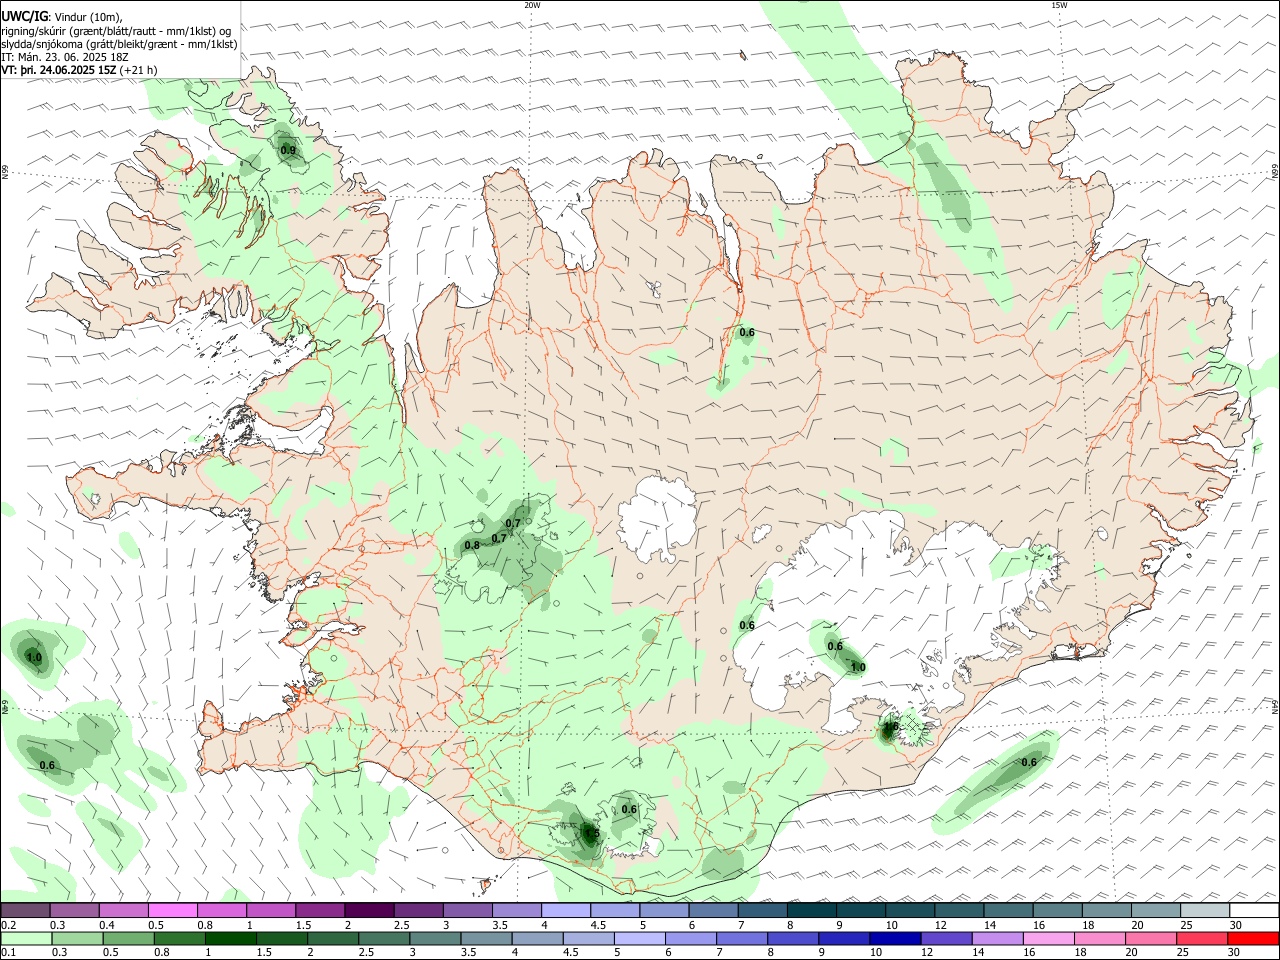
Task: Click the '0.1' label in the bottom scale row
Action: tap(8, 953)
